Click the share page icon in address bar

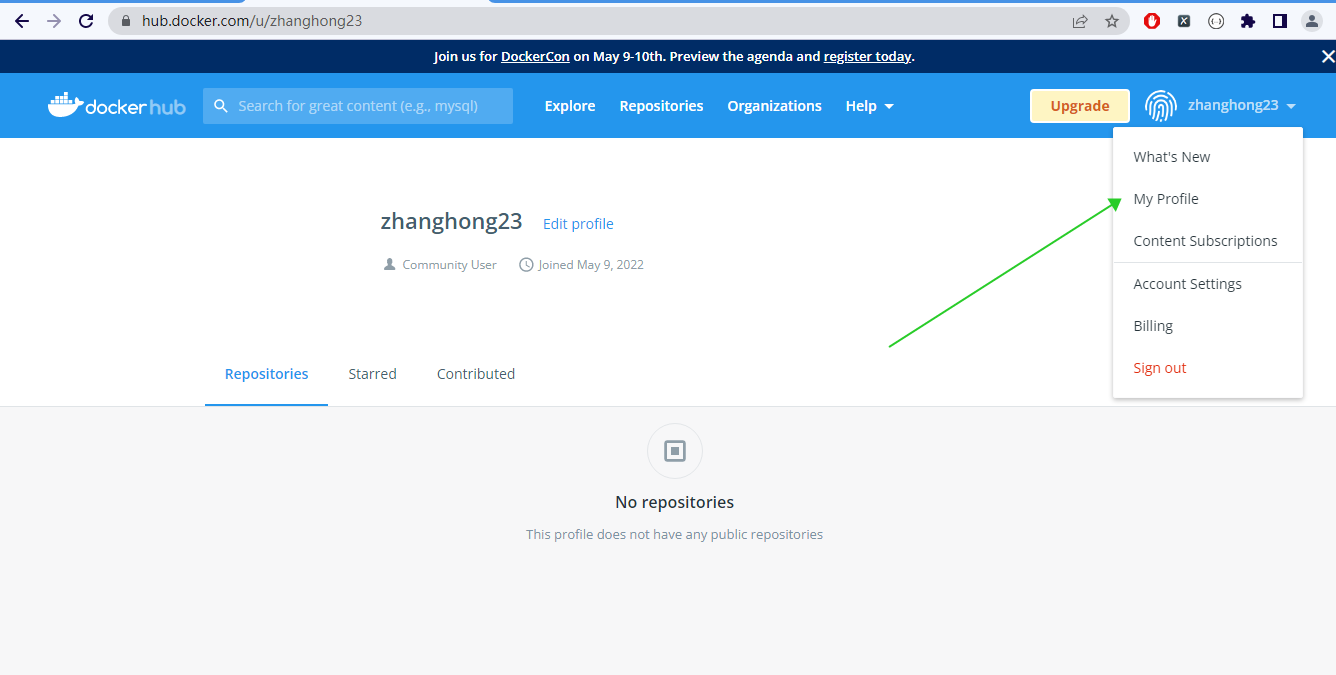coord(1080,21)
